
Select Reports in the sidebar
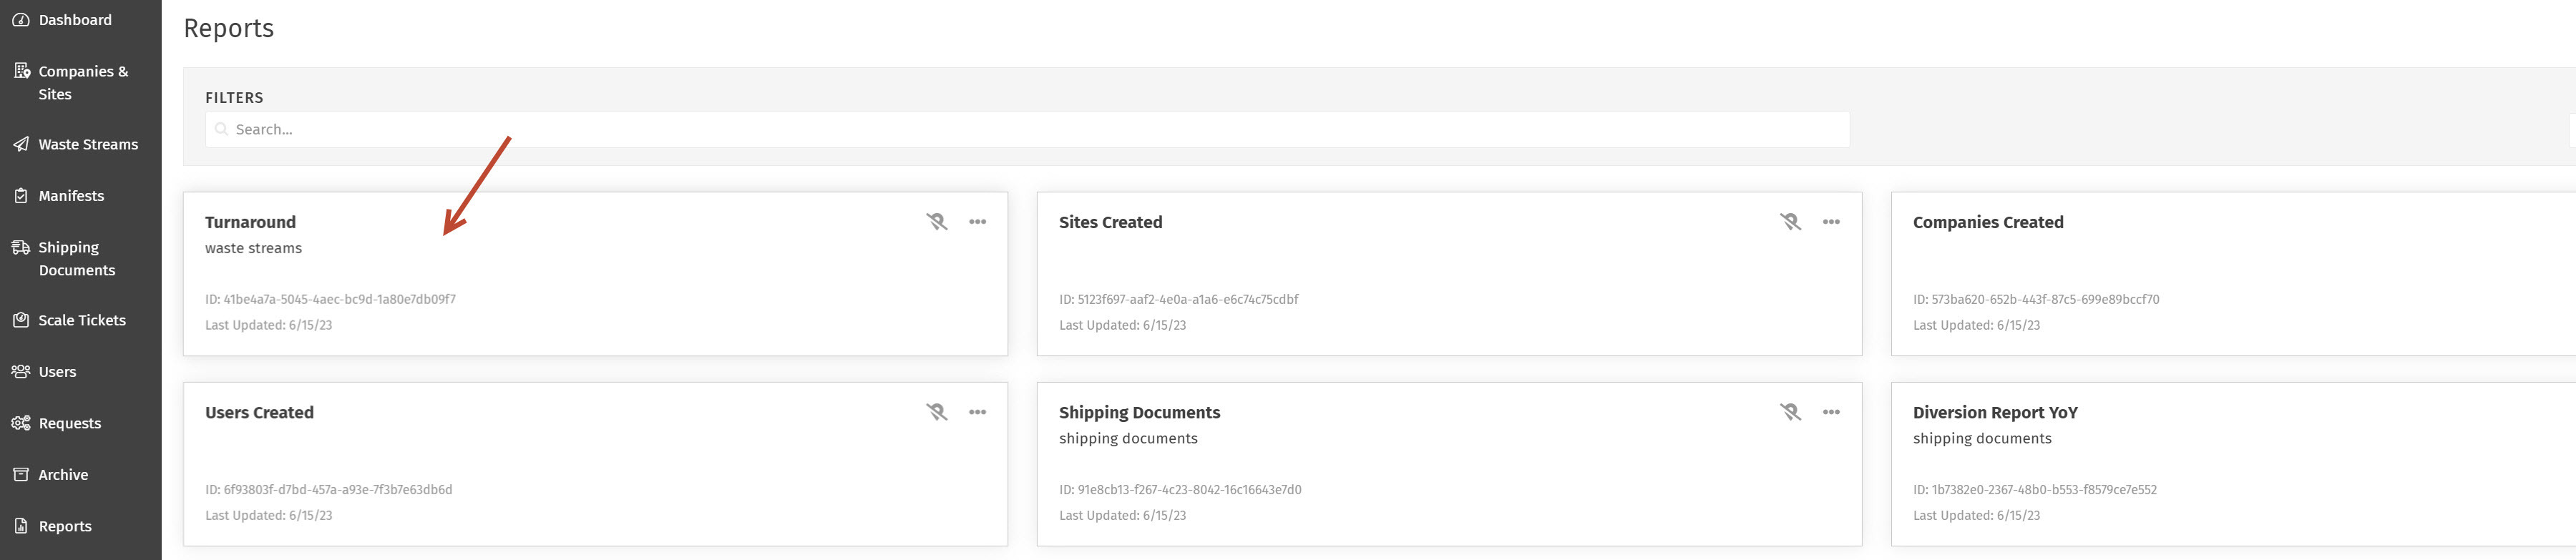coord(65,526)
